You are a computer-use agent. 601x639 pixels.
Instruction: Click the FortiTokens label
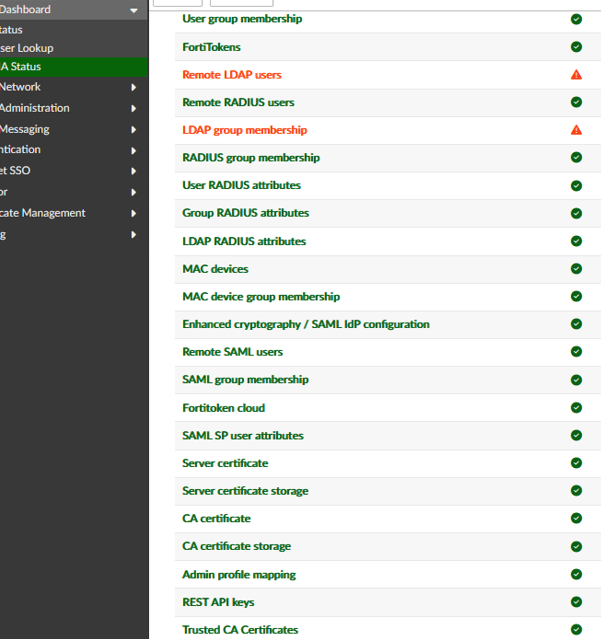click(x=211, y=47)
